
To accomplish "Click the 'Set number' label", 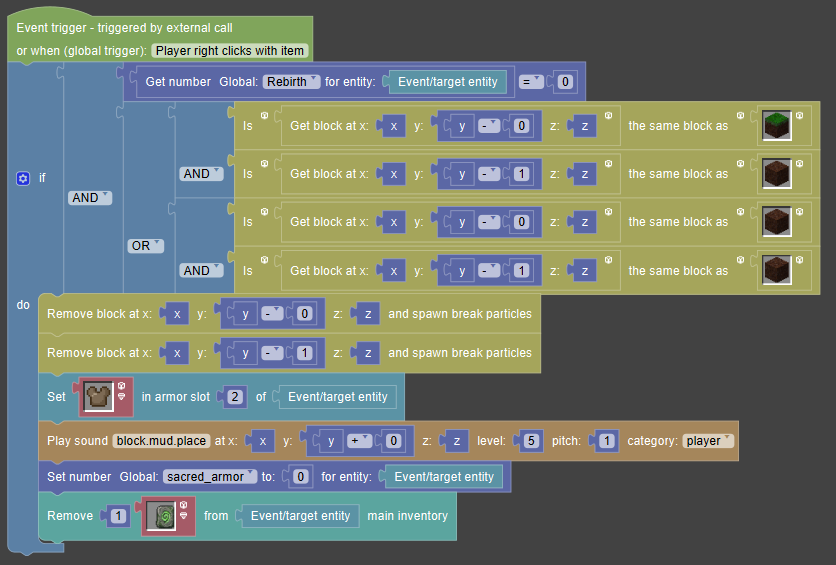I will click(79, 477).
